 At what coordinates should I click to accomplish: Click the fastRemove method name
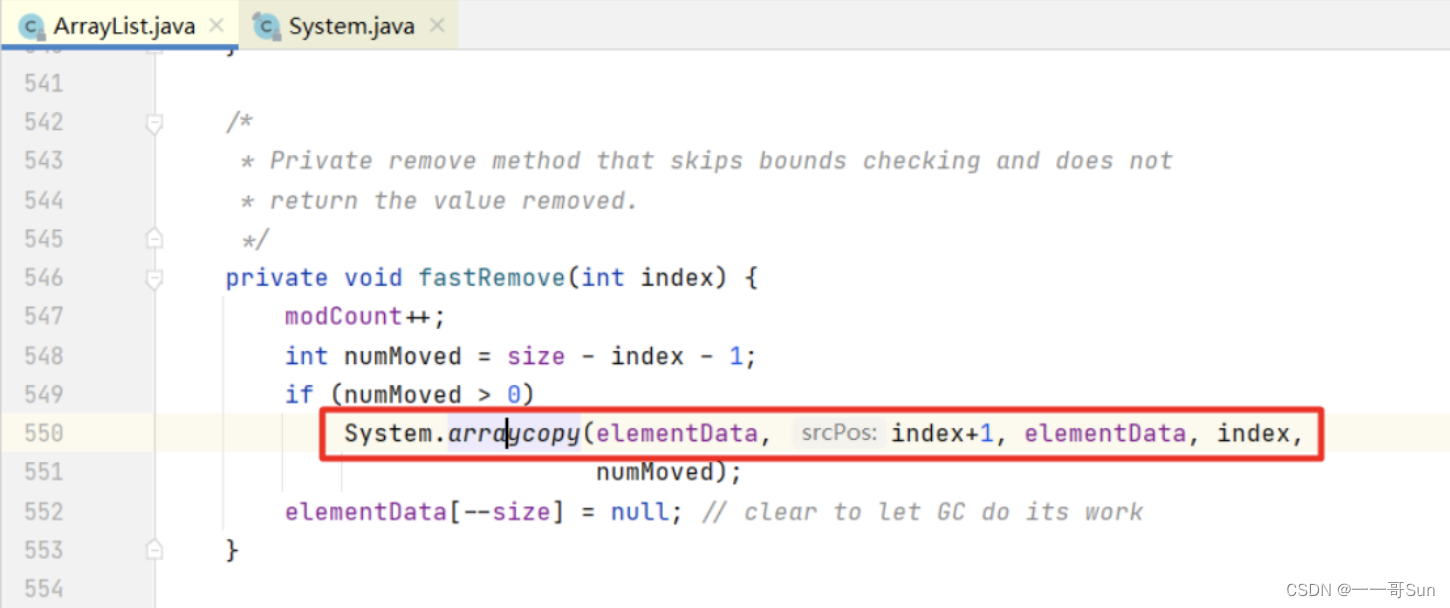point(492,278)
